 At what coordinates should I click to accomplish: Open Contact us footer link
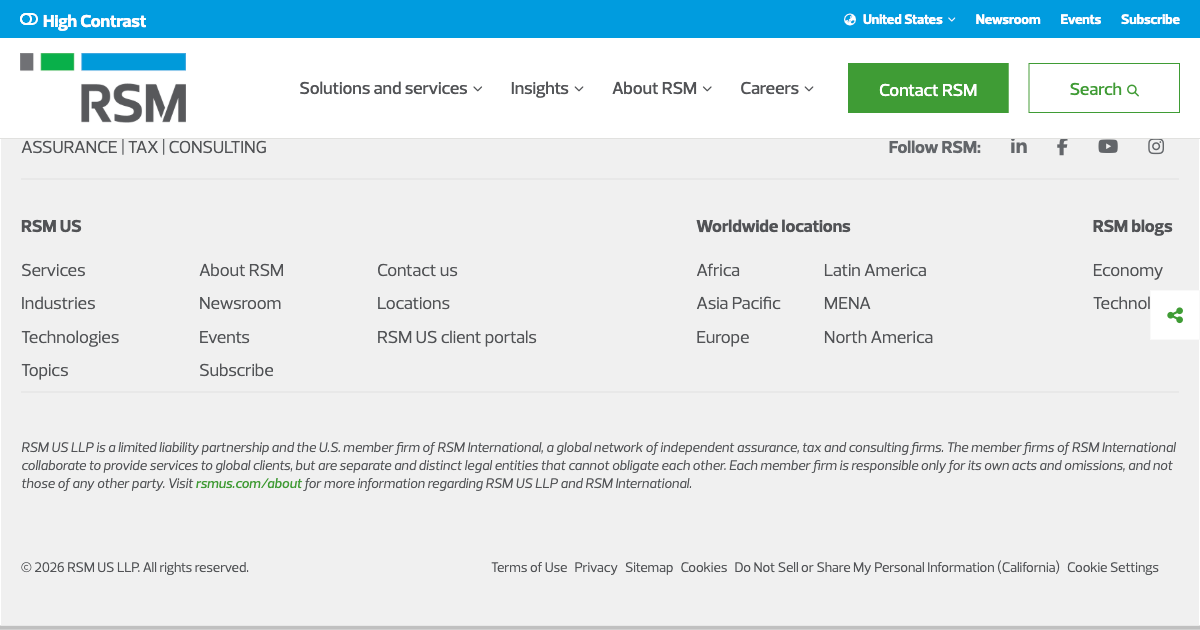[417, 270]
